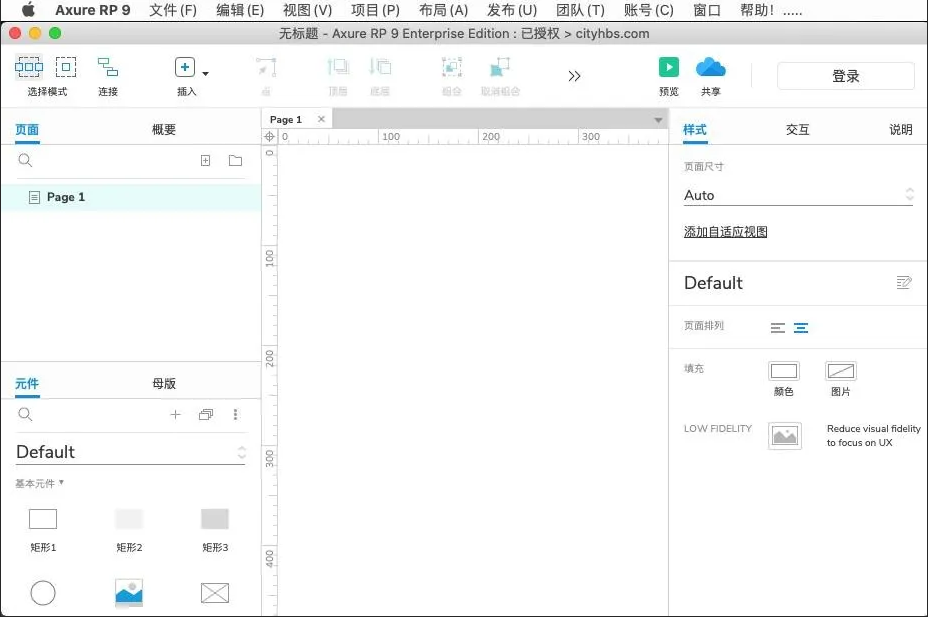
Task: Set page alignment to left
Action: click(778, 328)
